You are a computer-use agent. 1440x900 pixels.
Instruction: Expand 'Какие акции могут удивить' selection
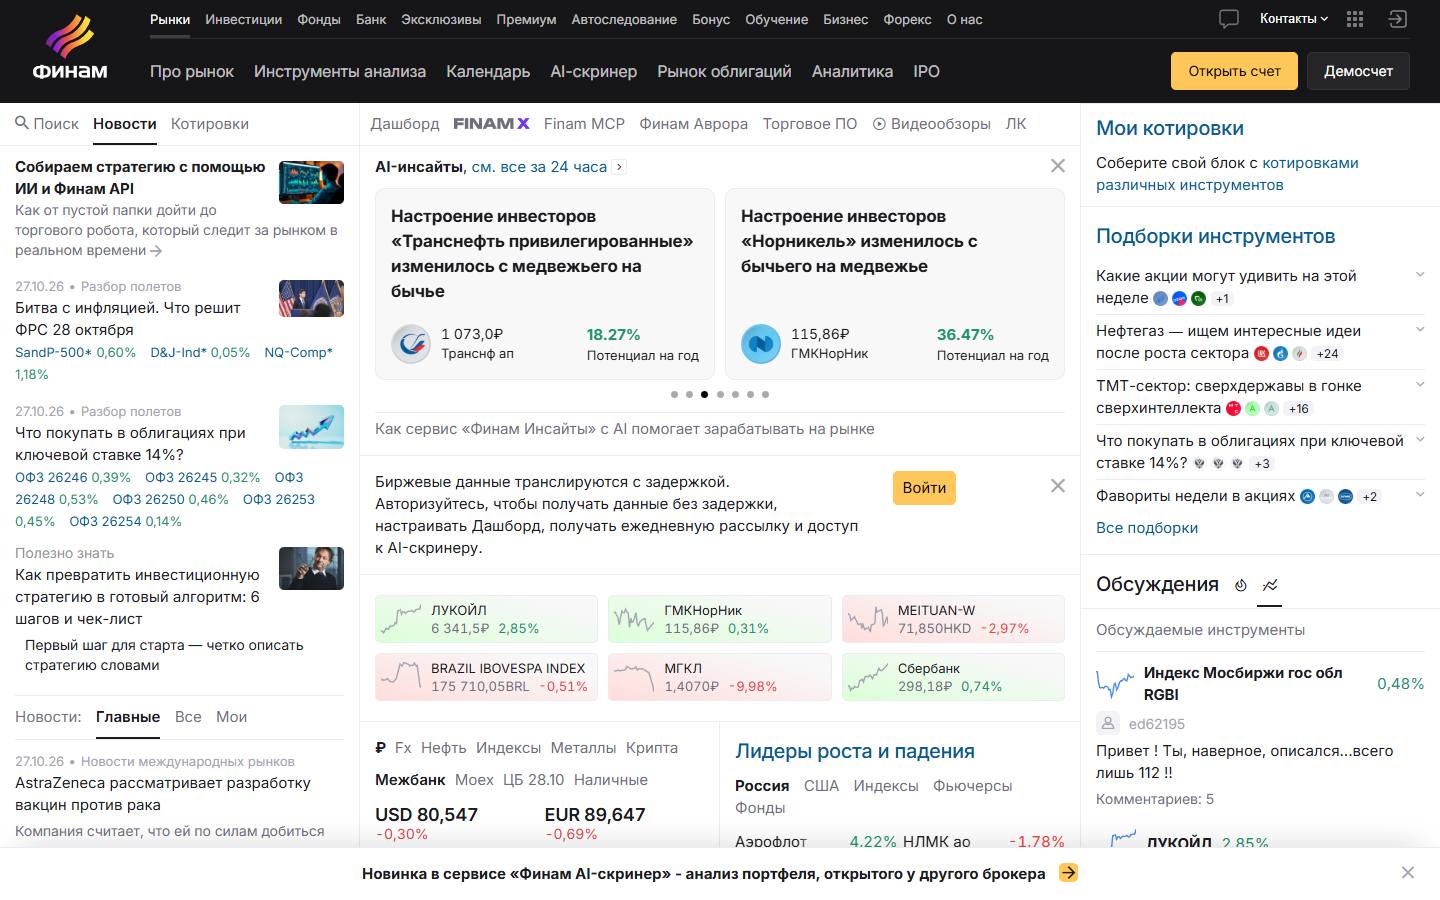1420,275
